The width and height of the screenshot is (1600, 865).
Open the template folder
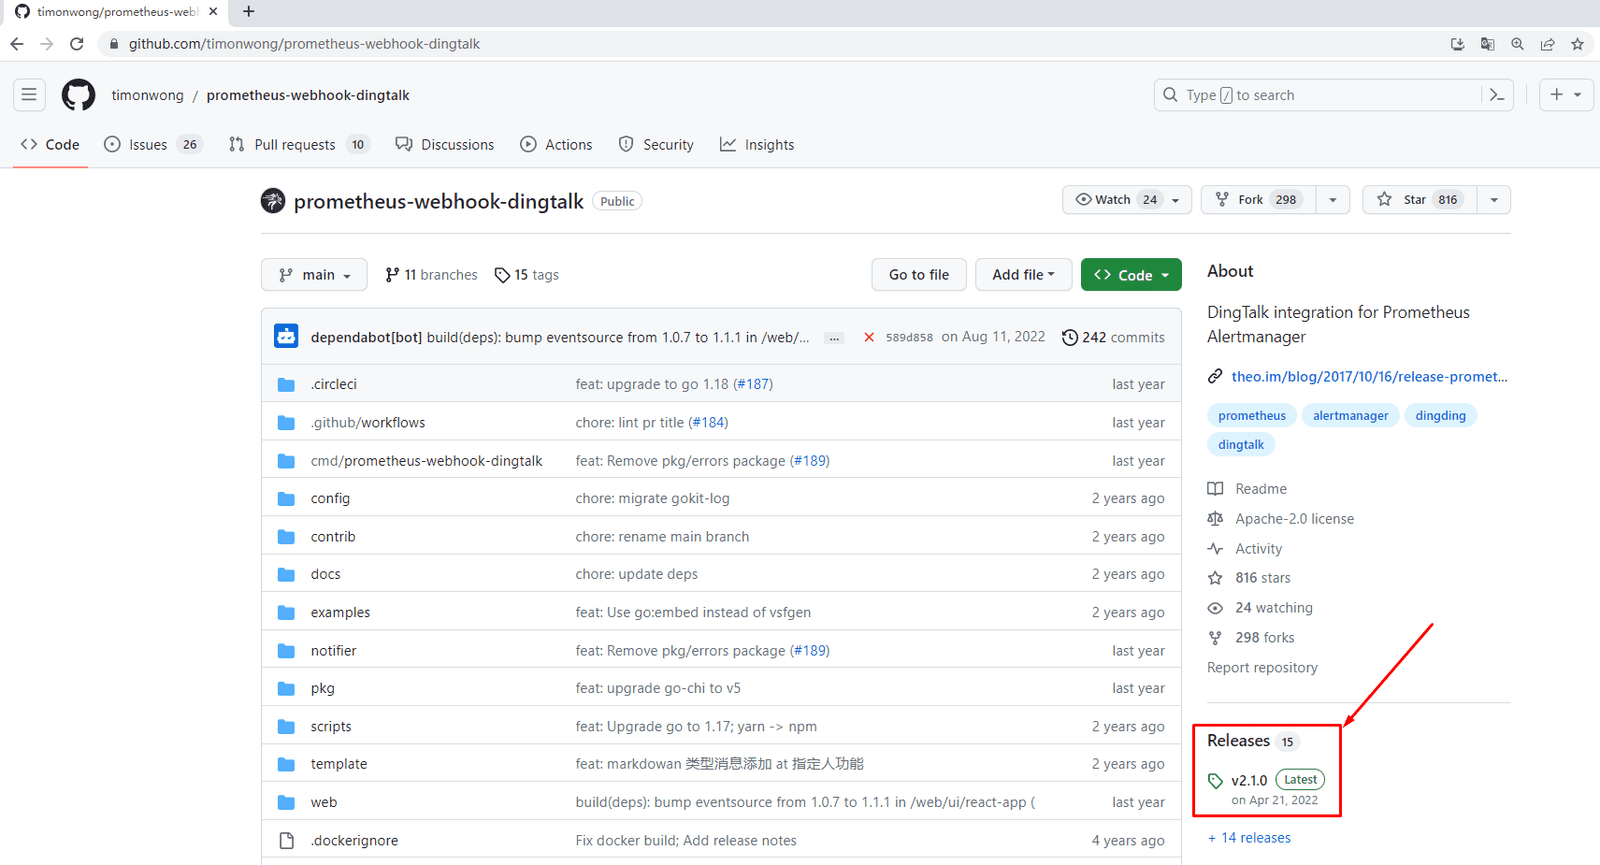pos(339,764)
